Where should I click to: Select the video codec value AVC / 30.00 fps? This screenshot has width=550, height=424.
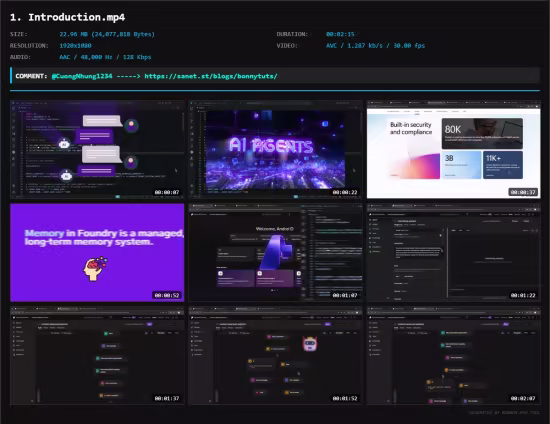coord(375,46)
